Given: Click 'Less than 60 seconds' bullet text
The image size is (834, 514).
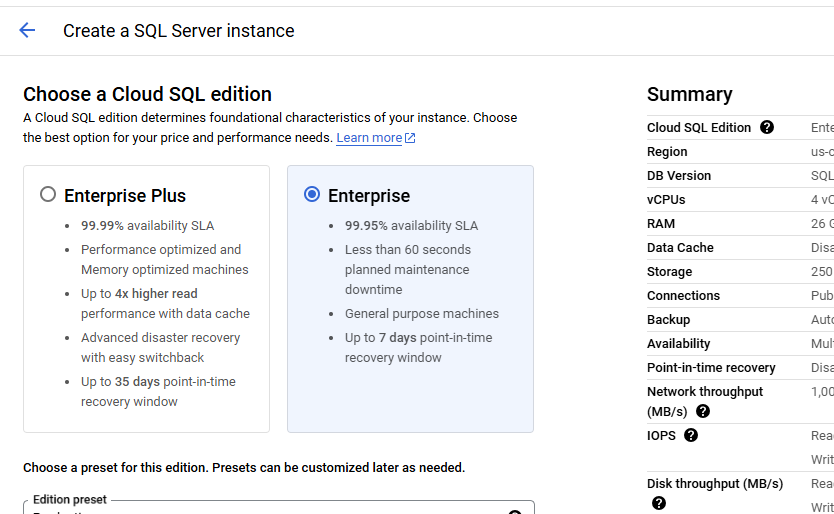Looking at the screenshot, I should [x=408, y=250].
